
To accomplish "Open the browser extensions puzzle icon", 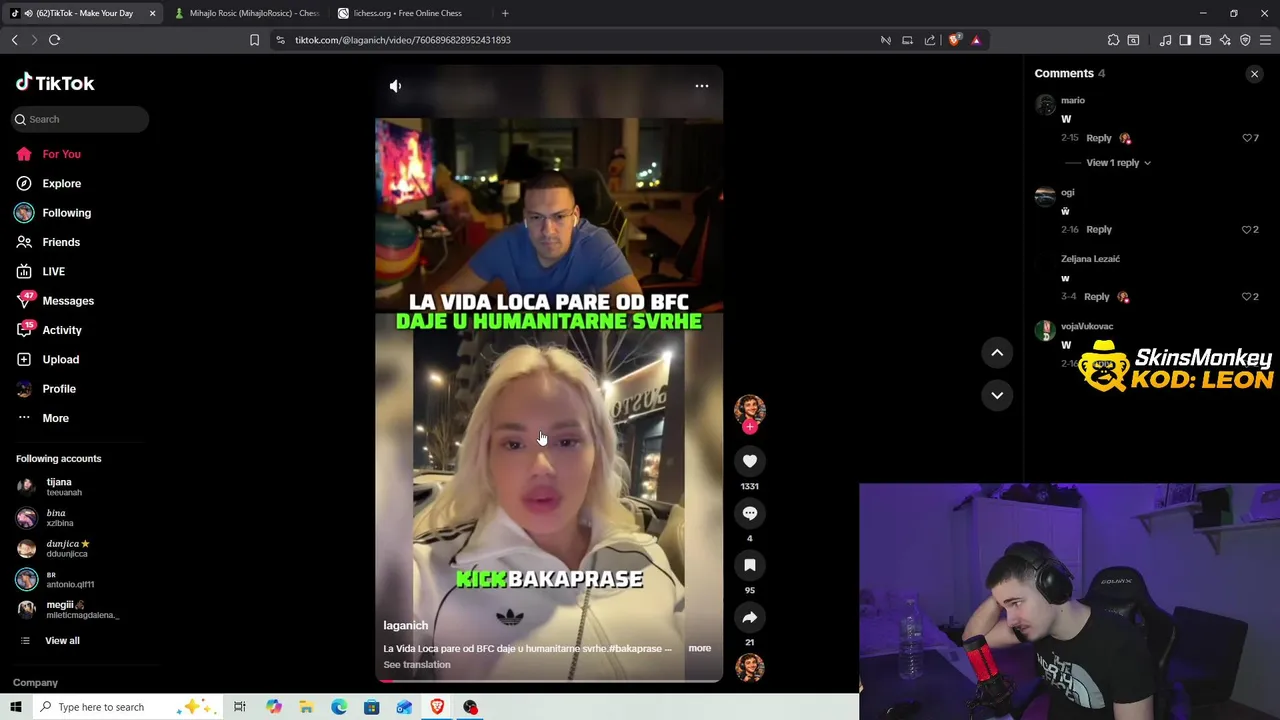I will pos(1113,40).
